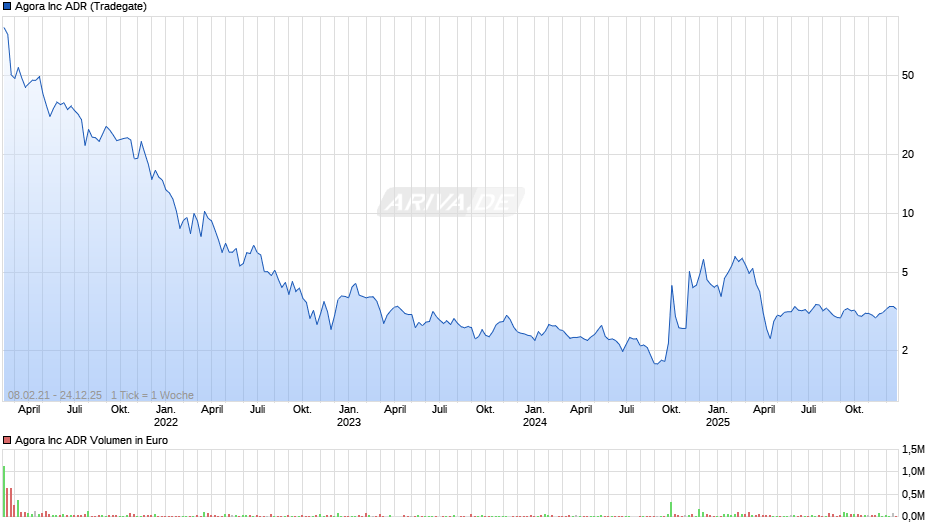Click the blue legend square for Agora Inc ADR
The width and height of the screenshot is (940, 526).
tap(7, 7)
